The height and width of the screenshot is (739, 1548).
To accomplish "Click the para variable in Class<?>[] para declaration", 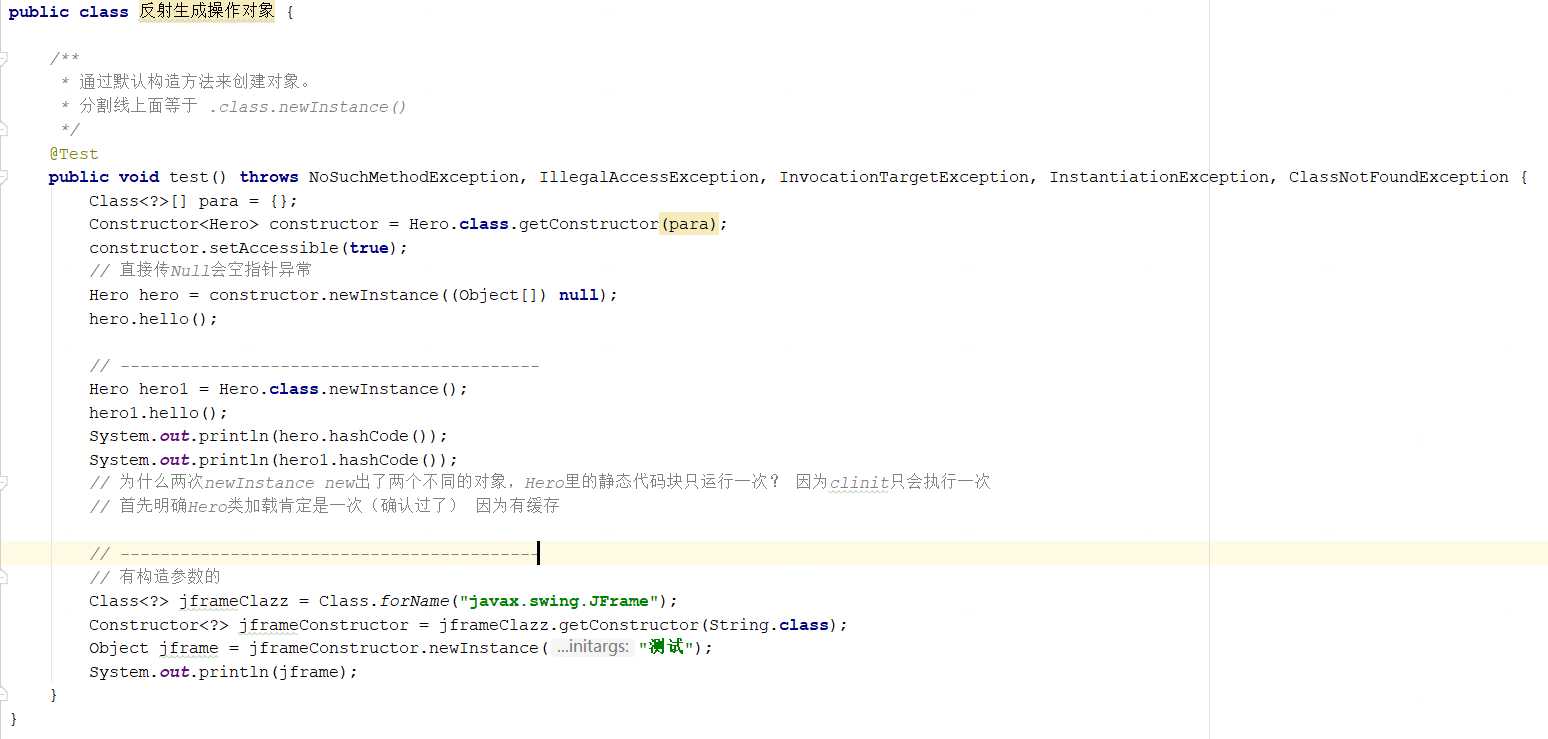I will (219, 200).
